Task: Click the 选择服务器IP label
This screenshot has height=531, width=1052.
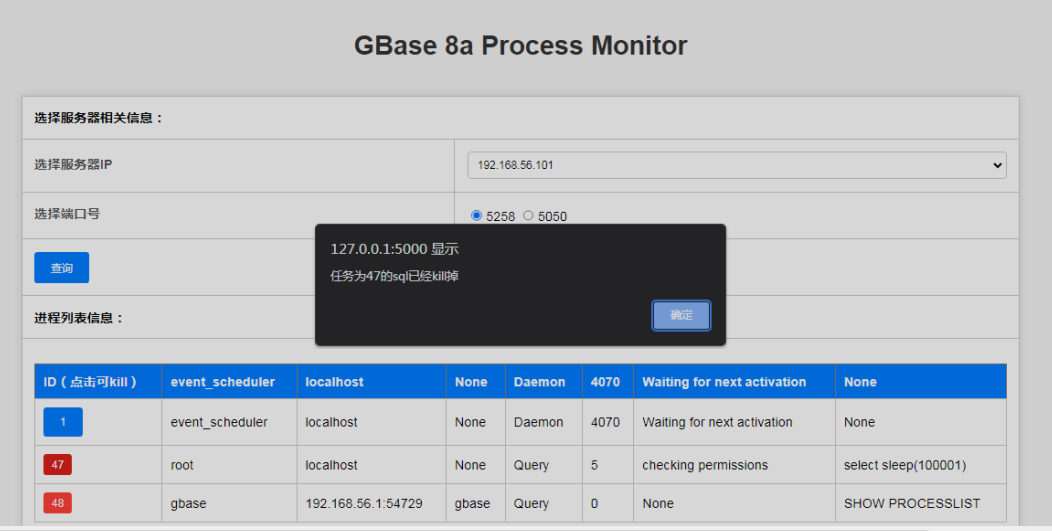Action: (73, 164)
